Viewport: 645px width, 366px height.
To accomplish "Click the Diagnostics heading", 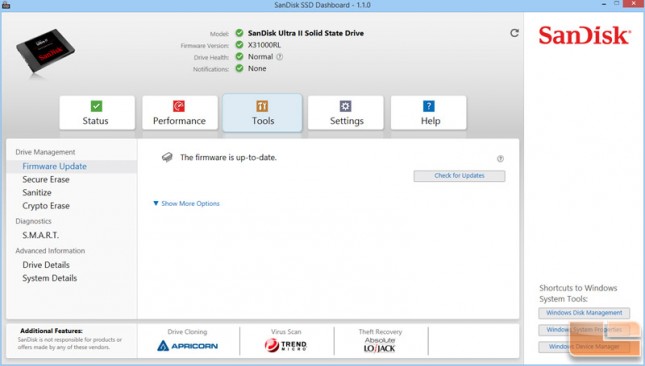I will [x=33, y=221].
